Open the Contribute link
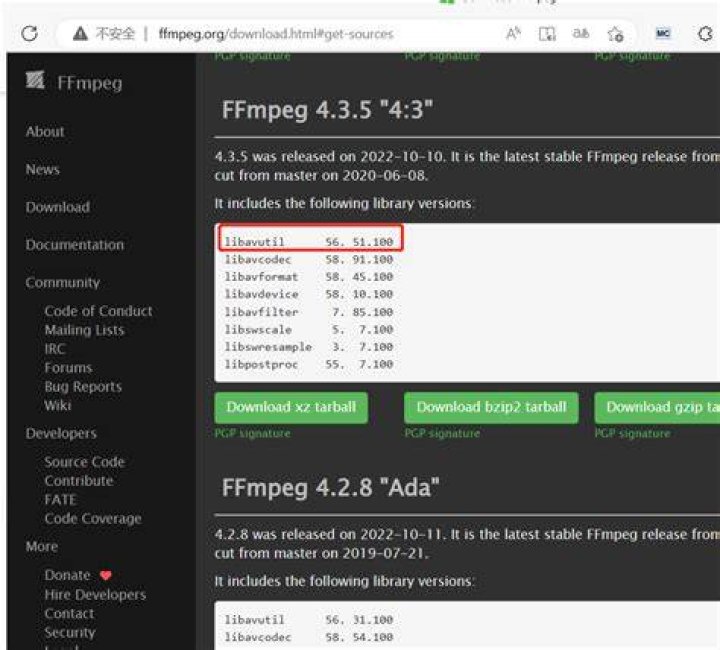The image size is (720, 650). (79, 481)
